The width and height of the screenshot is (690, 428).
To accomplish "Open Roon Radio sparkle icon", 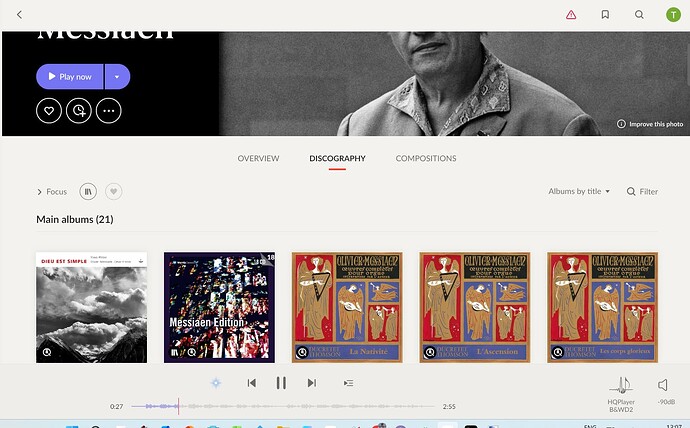I will pos(215,383).
